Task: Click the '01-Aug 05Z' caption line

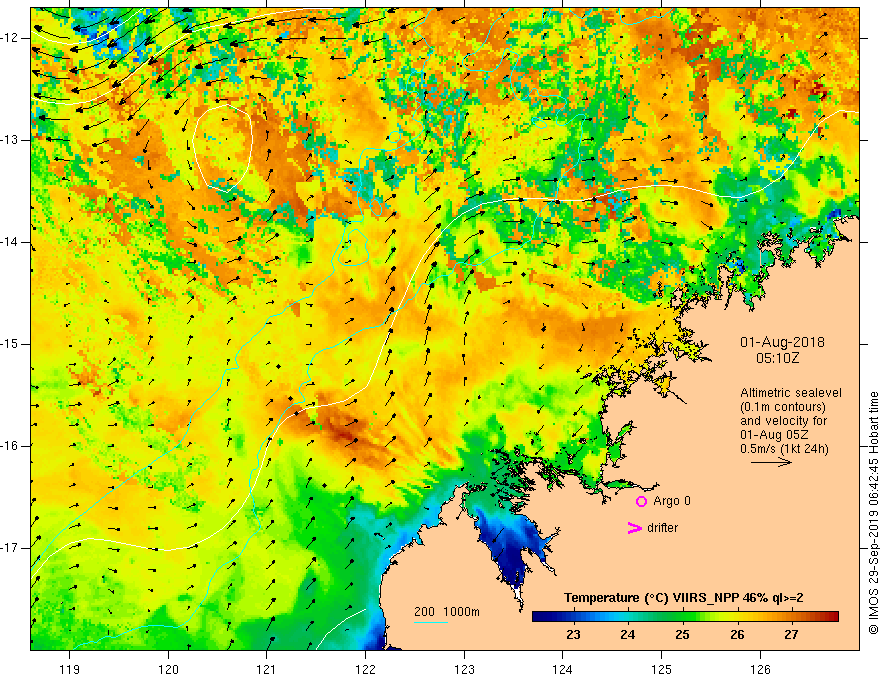Action: (776, 435)
